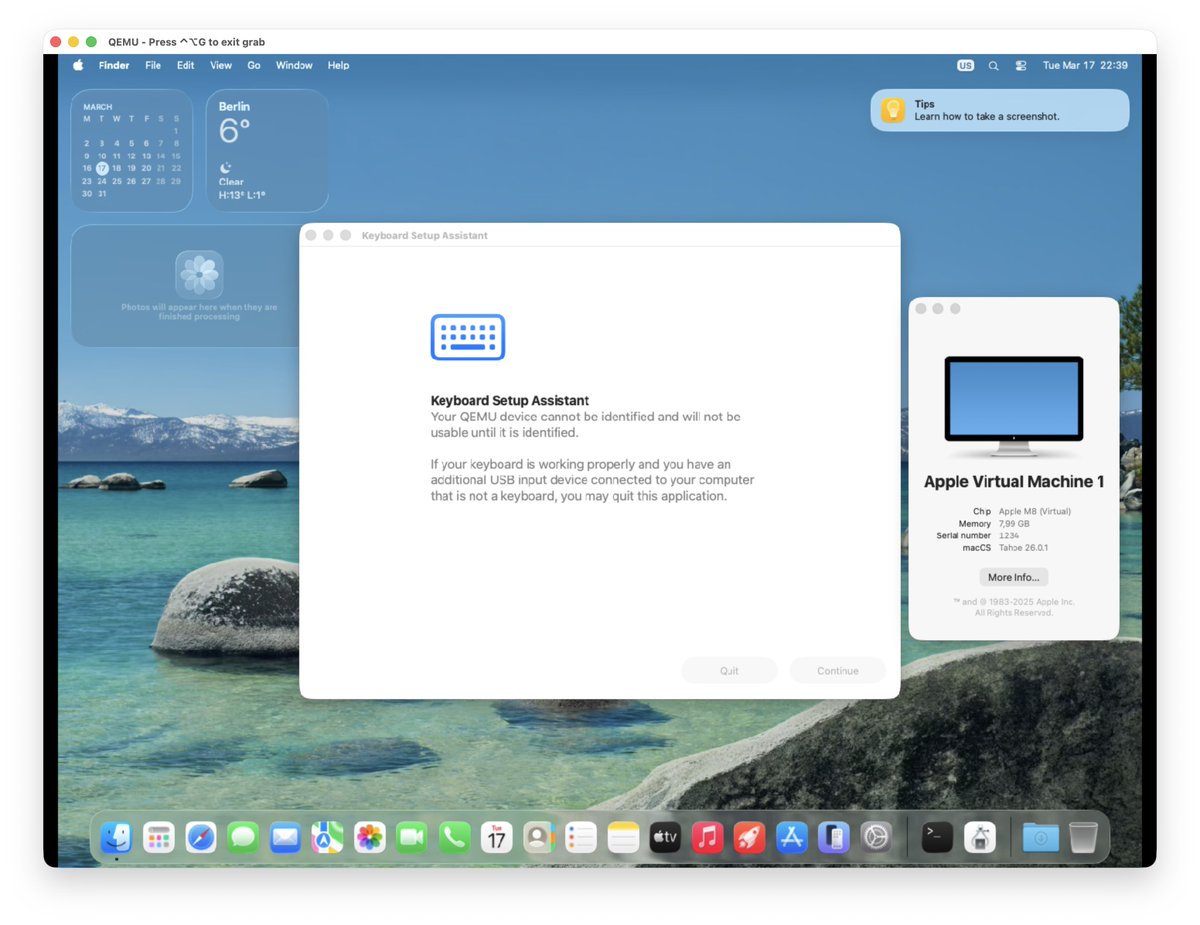
Task: Click Continue in Keyboard Setup Assistant
Action: pos(838,671)
